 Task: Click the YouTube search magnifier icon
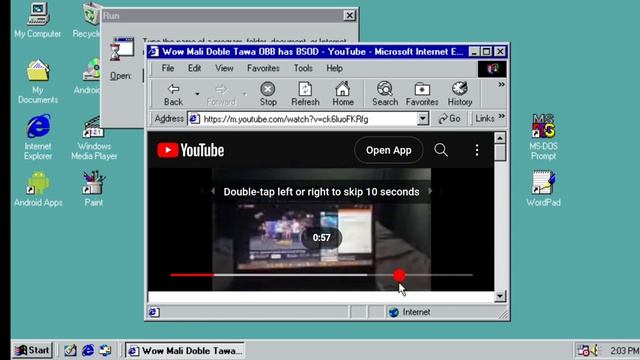point(441,150)
